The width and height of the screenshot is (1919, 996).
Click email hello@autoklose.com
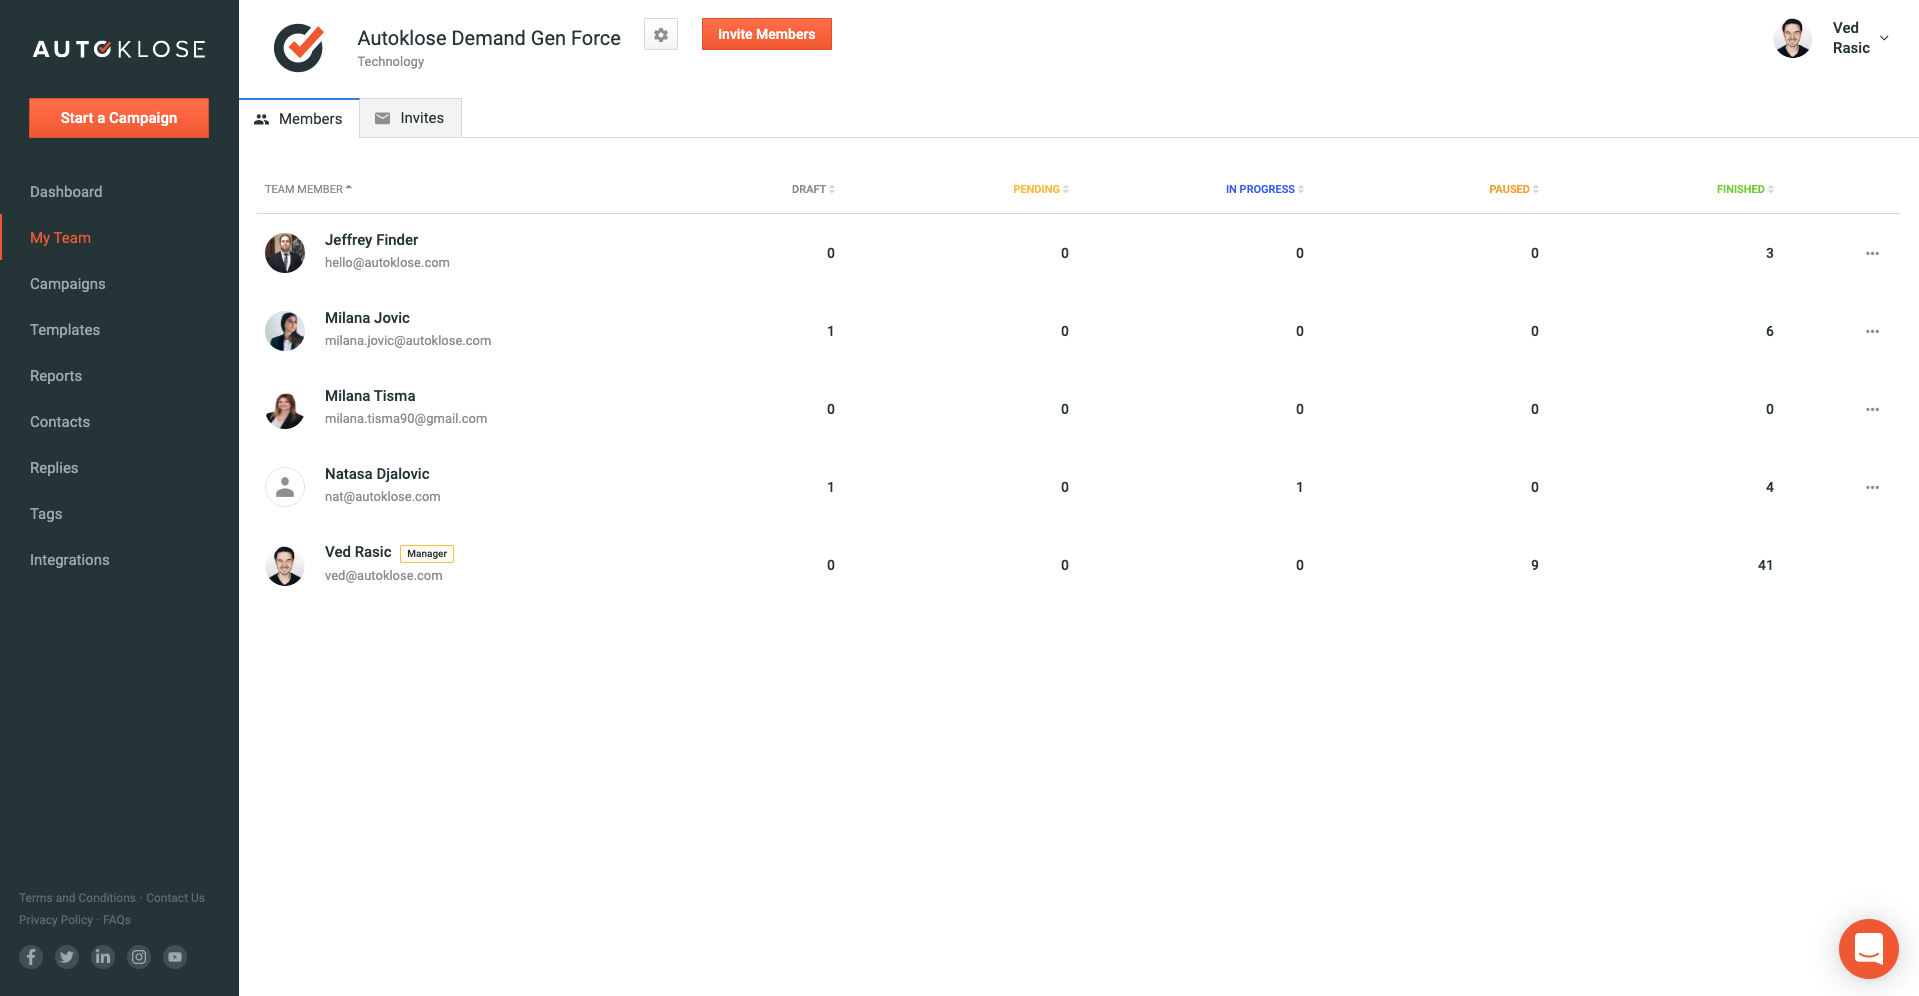[387, 263]
